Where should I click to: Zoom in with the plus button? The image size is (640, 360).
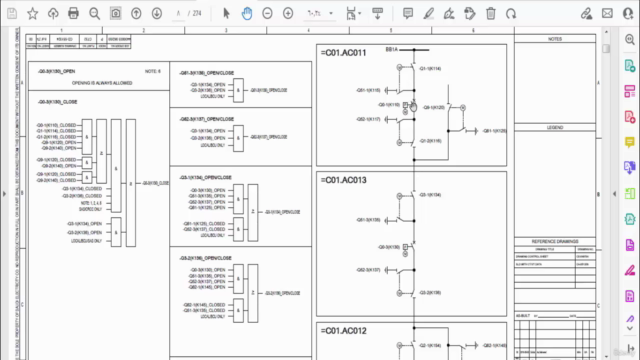click(288, 13)
